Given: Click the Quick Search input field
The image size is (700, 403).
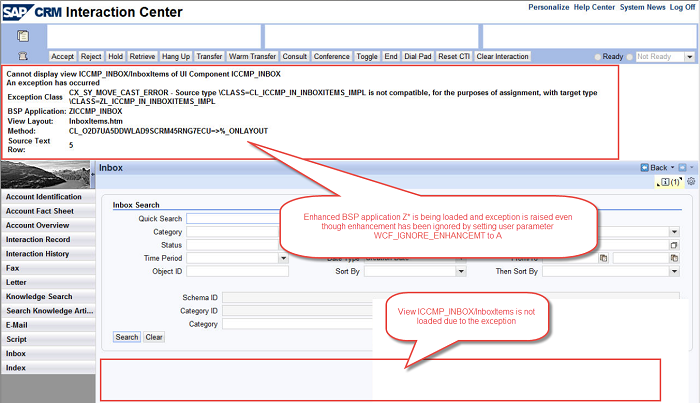Looking at the screenshot, I should (x=233, y=219).
